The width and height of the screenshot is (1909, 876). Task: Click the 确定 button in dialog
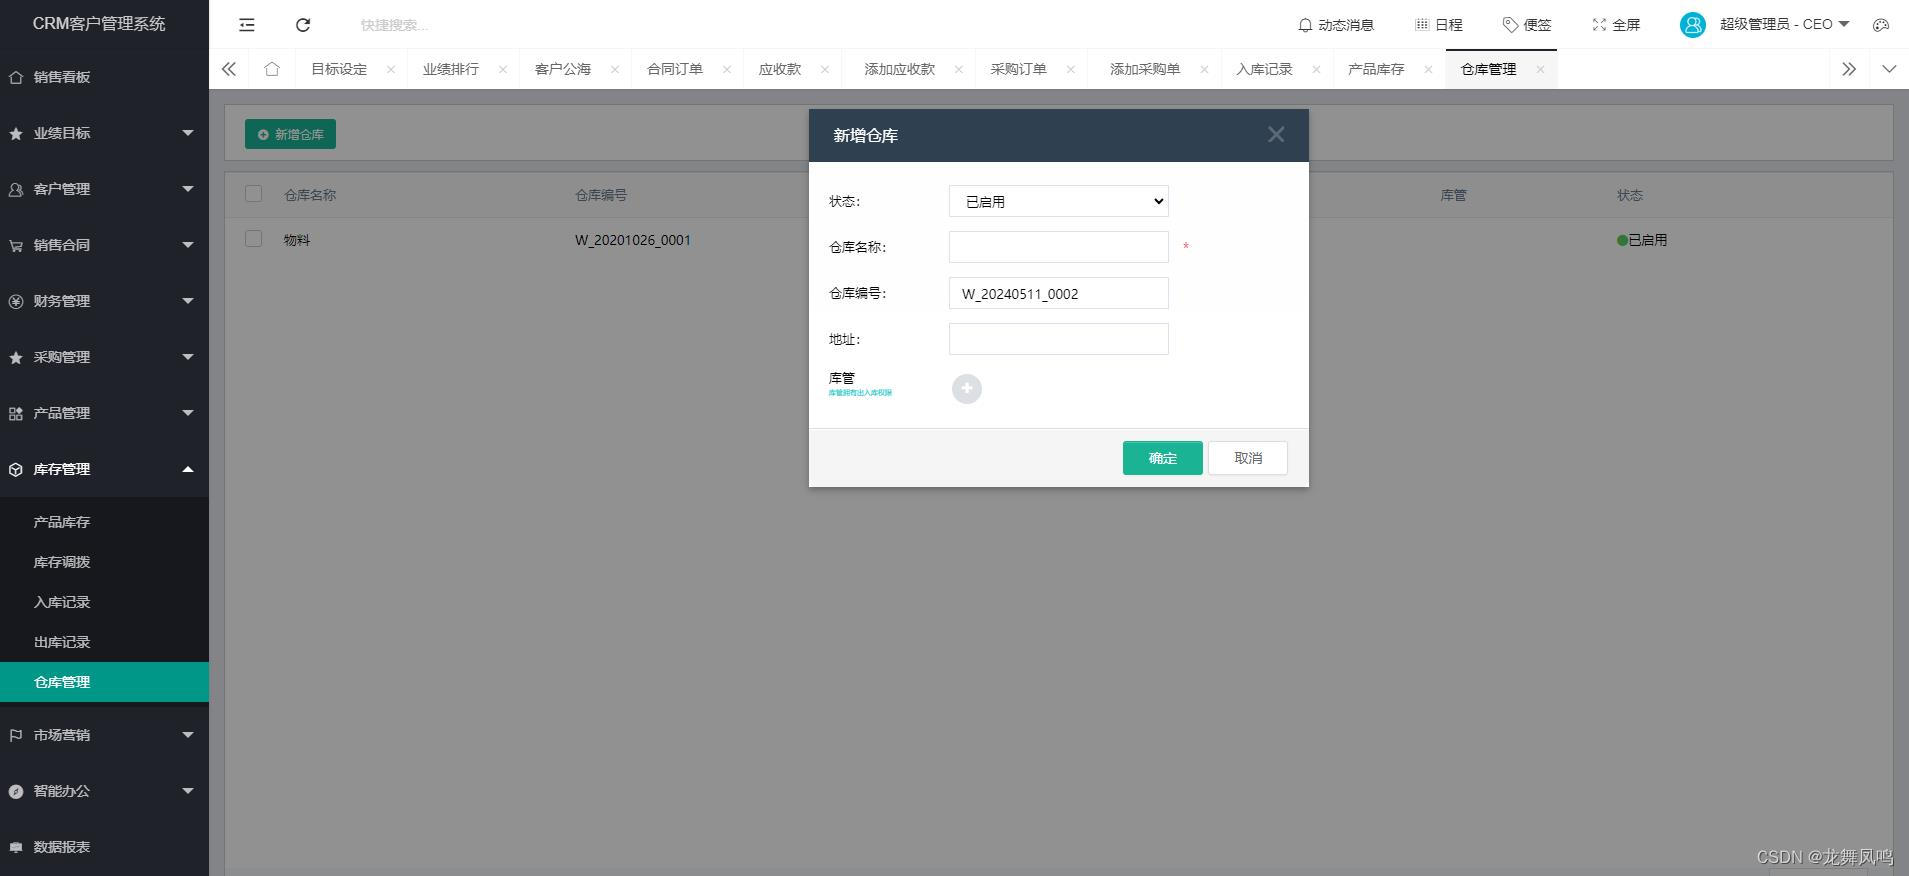(x=1163, y=458)
